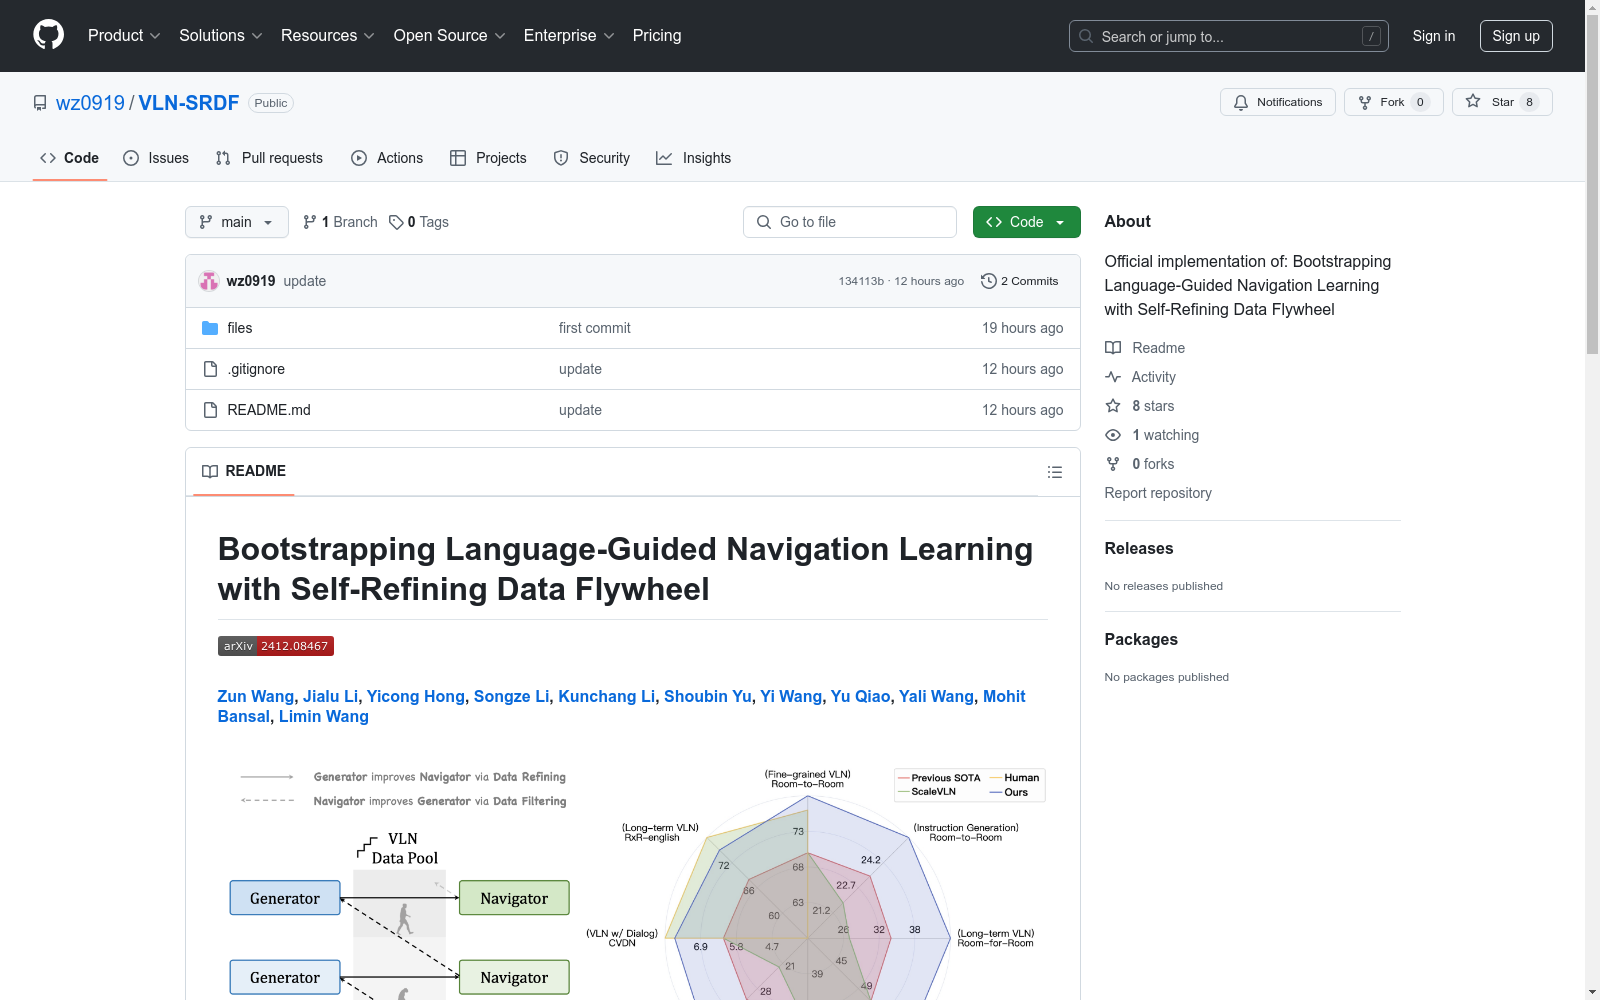Expand the Enterprise menu

pyautogui.click(x=569, y=36)
